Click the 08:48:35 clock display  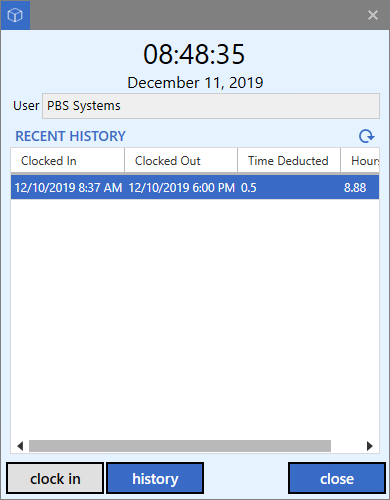click(194, 54)
